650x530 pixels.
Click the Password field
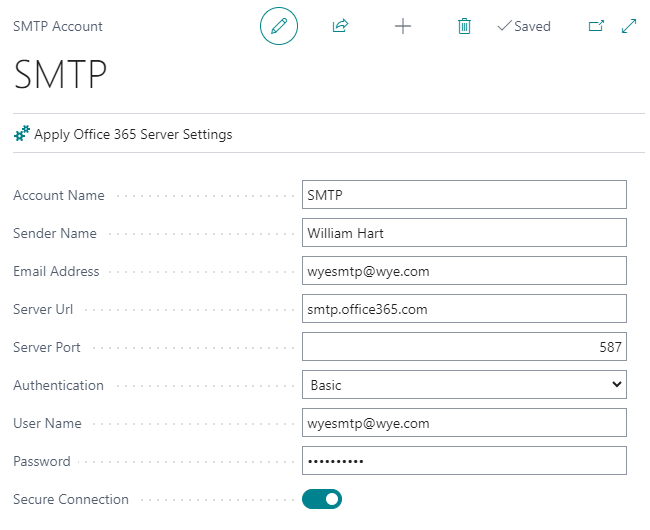tap(464, 461)
